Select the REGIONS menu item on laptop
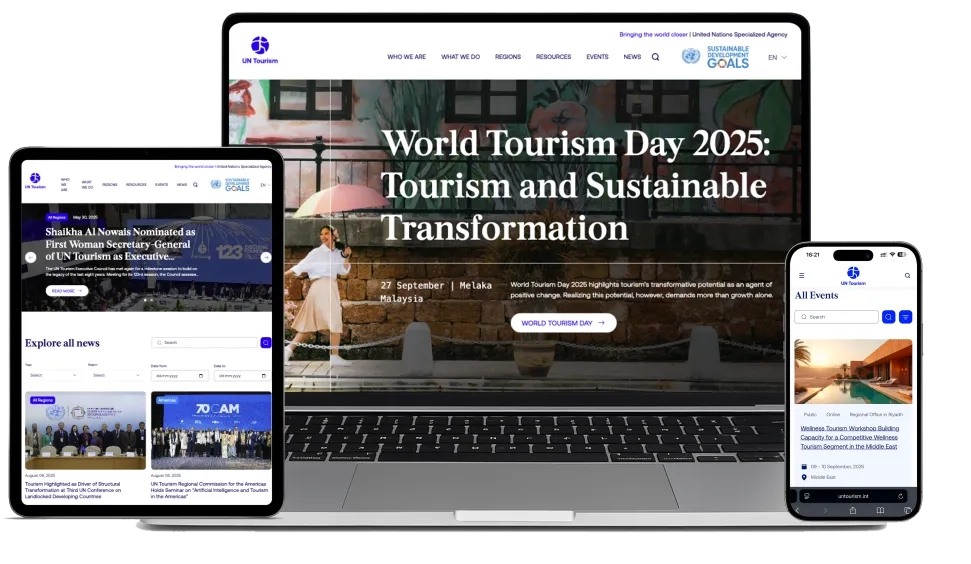This screenshot has width=971, height=564. pos(507,57)
